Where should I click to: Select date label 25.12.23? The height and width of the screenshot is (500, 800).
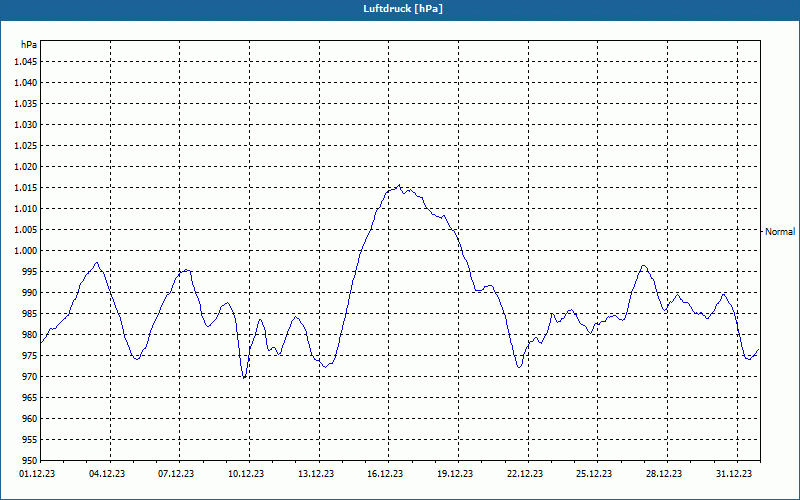pyautogui.click(x=594, y=474)
